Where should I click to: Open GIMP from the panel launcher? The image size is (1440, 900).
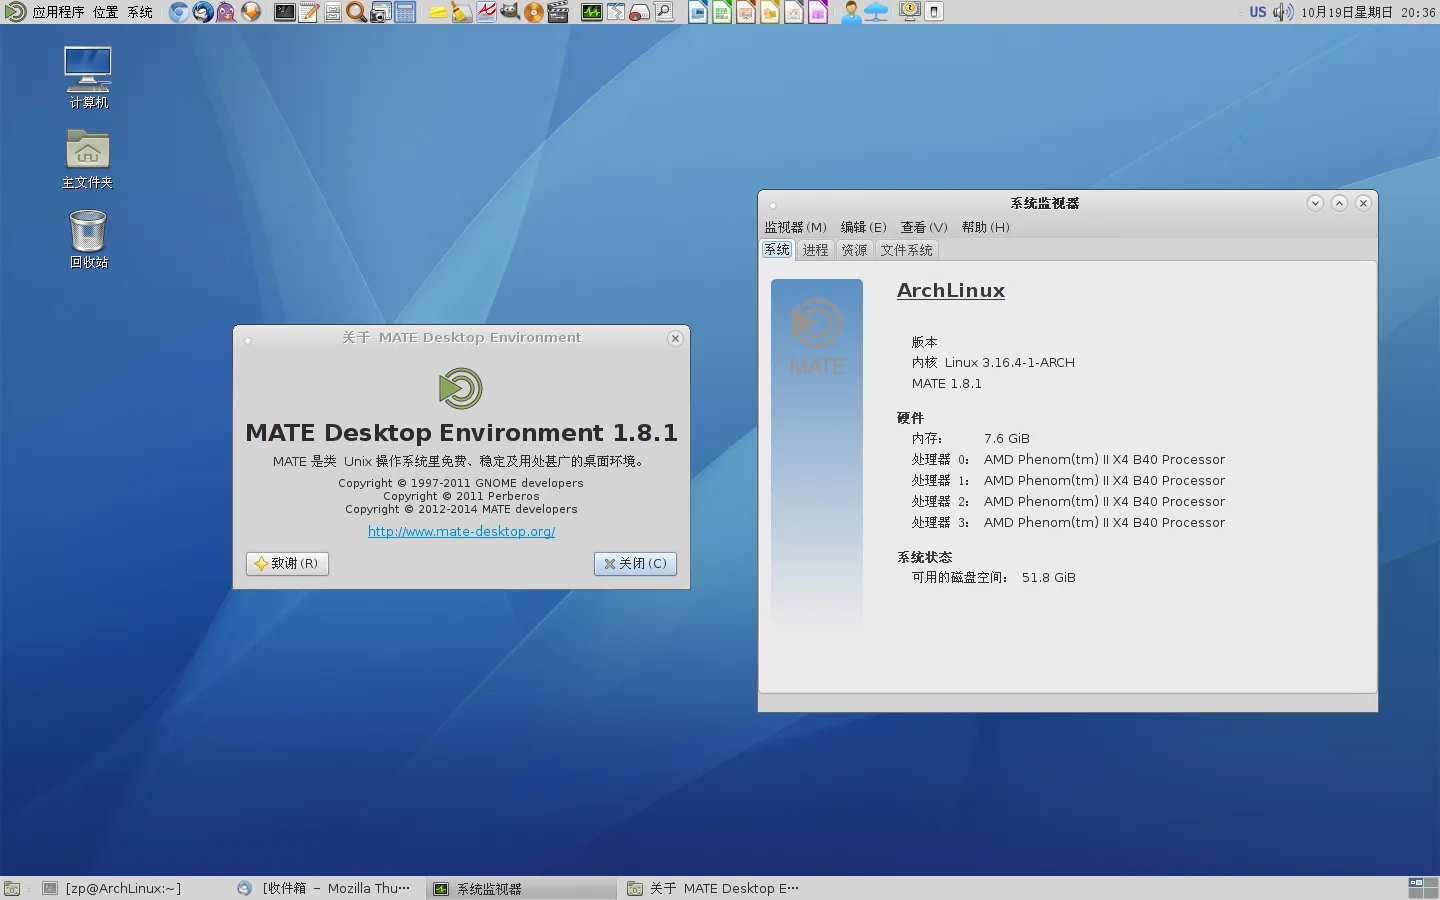tap(510, 12)
